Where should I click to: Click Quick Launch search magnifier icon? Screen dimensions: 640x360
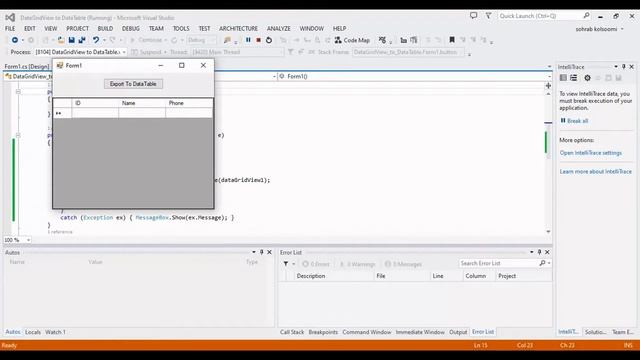(x=586, y=16)
